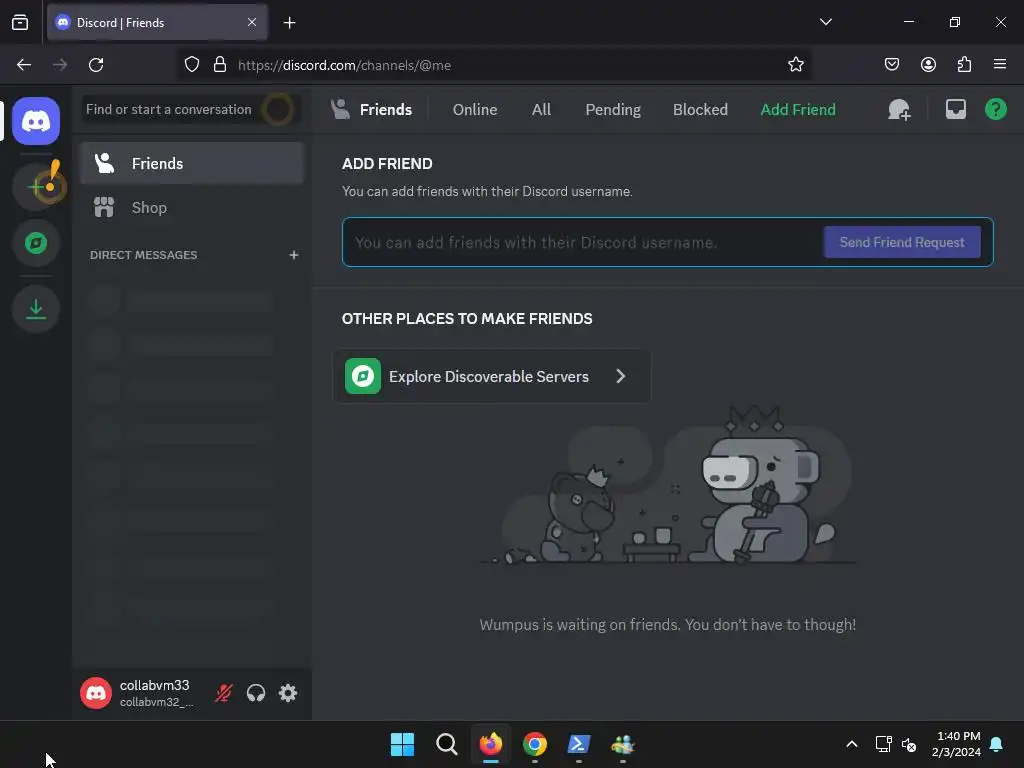Bookmark this page with star icon
The height and width of the screenshot is (768, 1024).
(795, 65)
